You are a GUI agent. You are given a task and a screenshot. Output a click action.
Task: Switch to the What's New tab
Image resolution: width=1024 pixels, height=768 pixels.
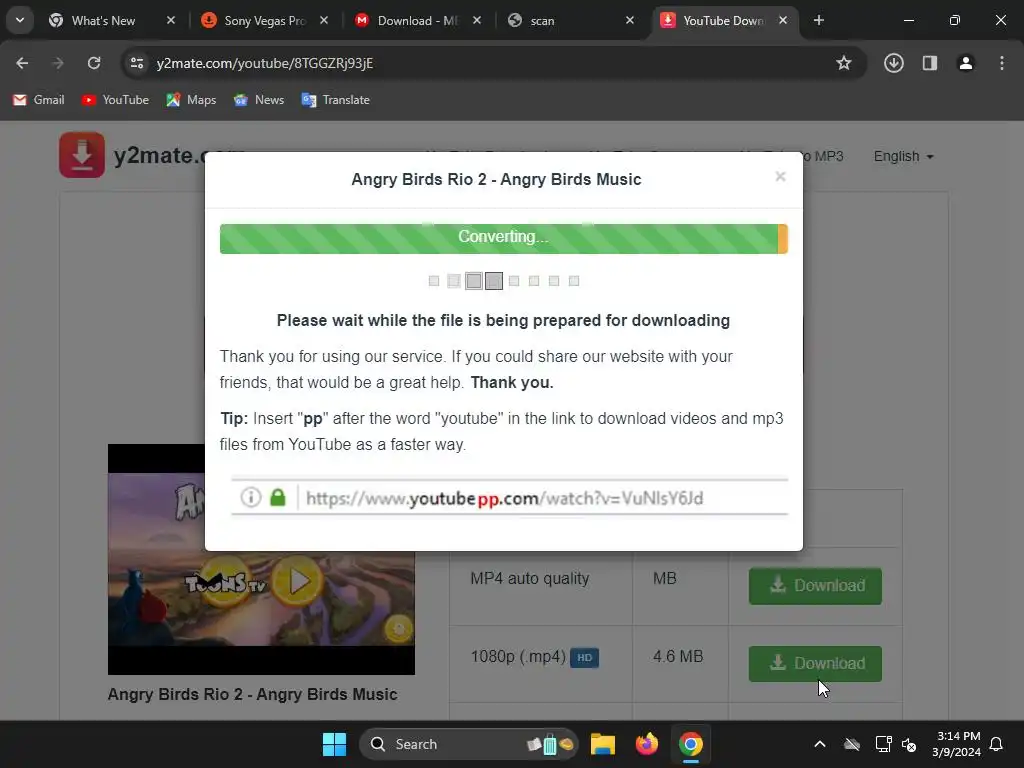[x=104, y=21]
